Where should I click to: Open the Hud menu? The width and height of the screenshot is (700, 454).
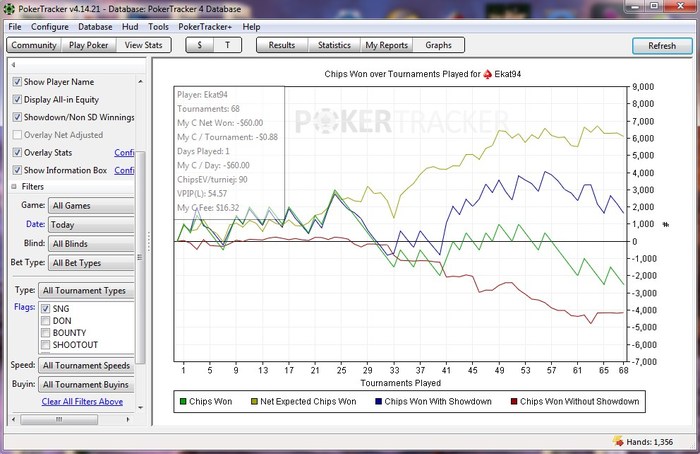(x=130, y=27)
